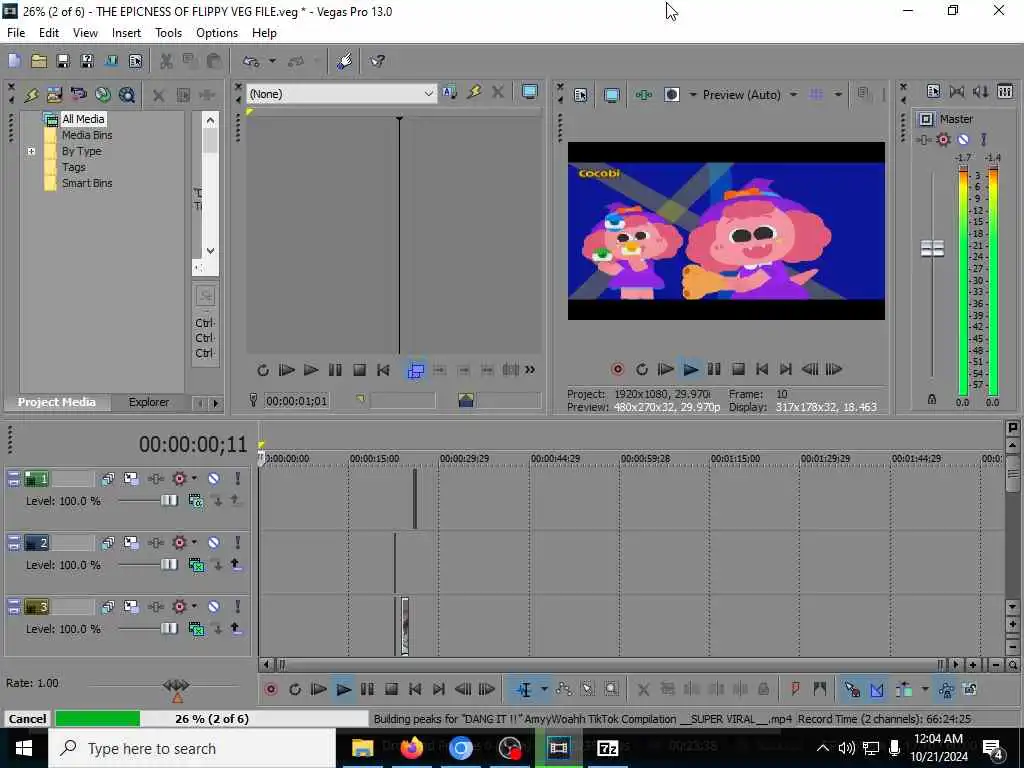Click the video preview thumbnail image

pos(726,231)
